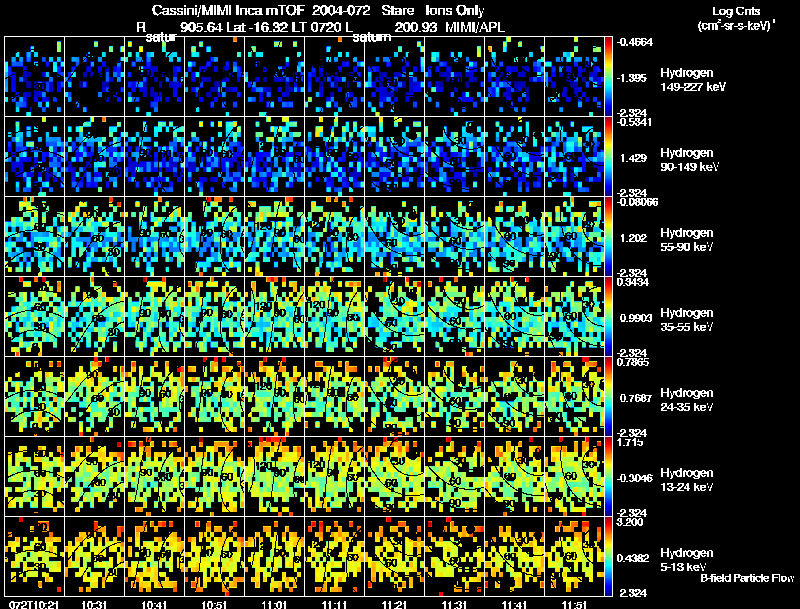This screenshot has width=800, height=609.
Task: Click the '11:51' time label
Action: pyautogui.click(x=574, y=604)
